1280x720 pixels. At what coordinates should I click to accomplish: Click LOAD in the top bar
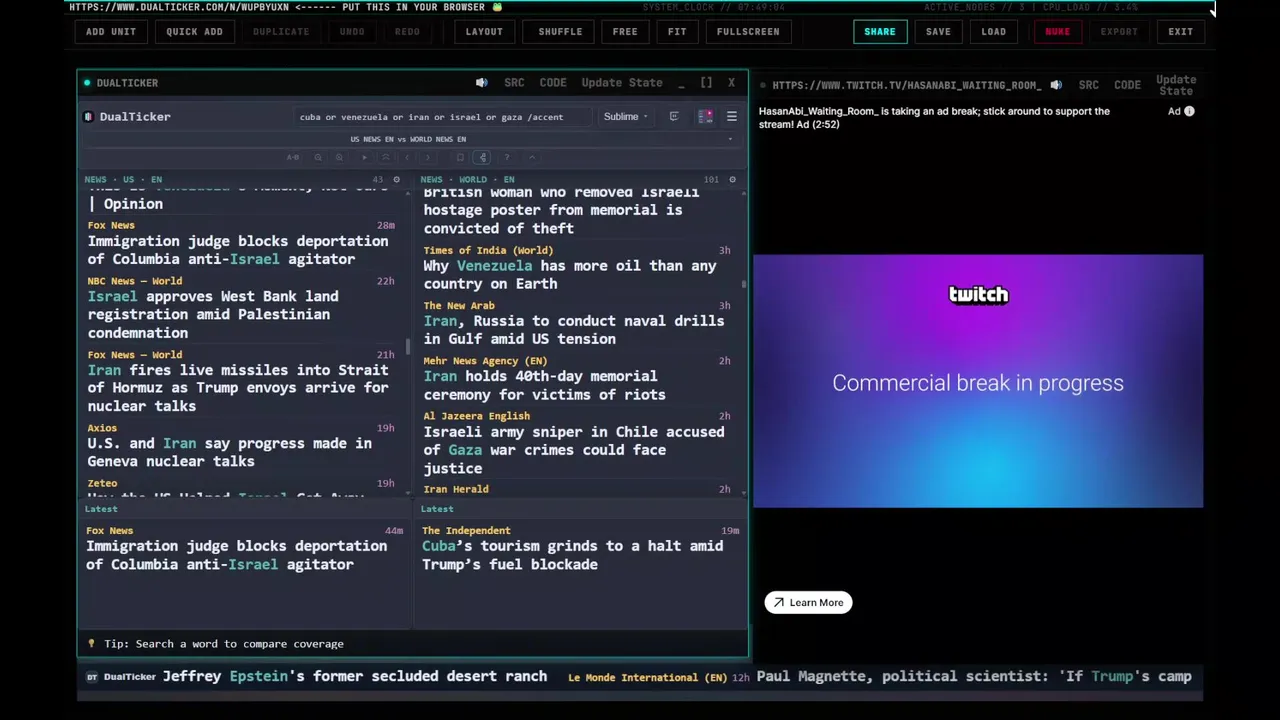pyautogui.click(x=994, y=31)
